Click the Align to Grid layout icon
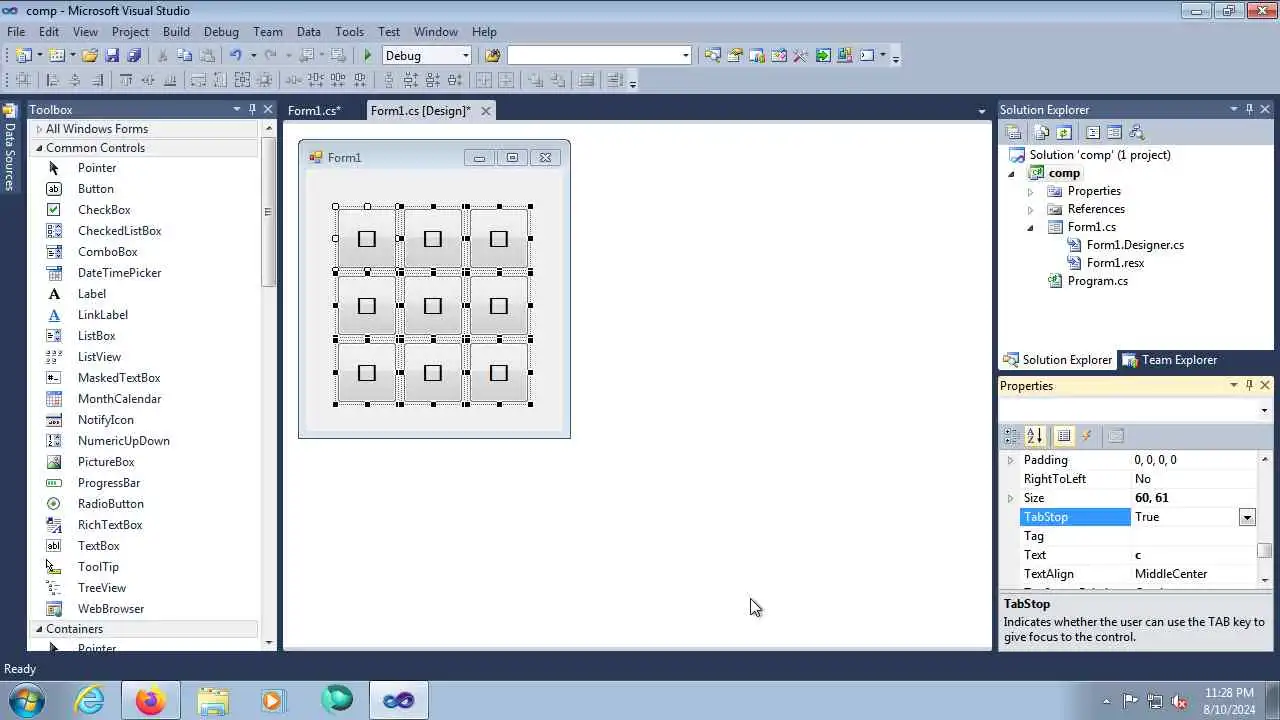Image resolution: width=1280 pixels, height=720 pixels. coord(22,80)
